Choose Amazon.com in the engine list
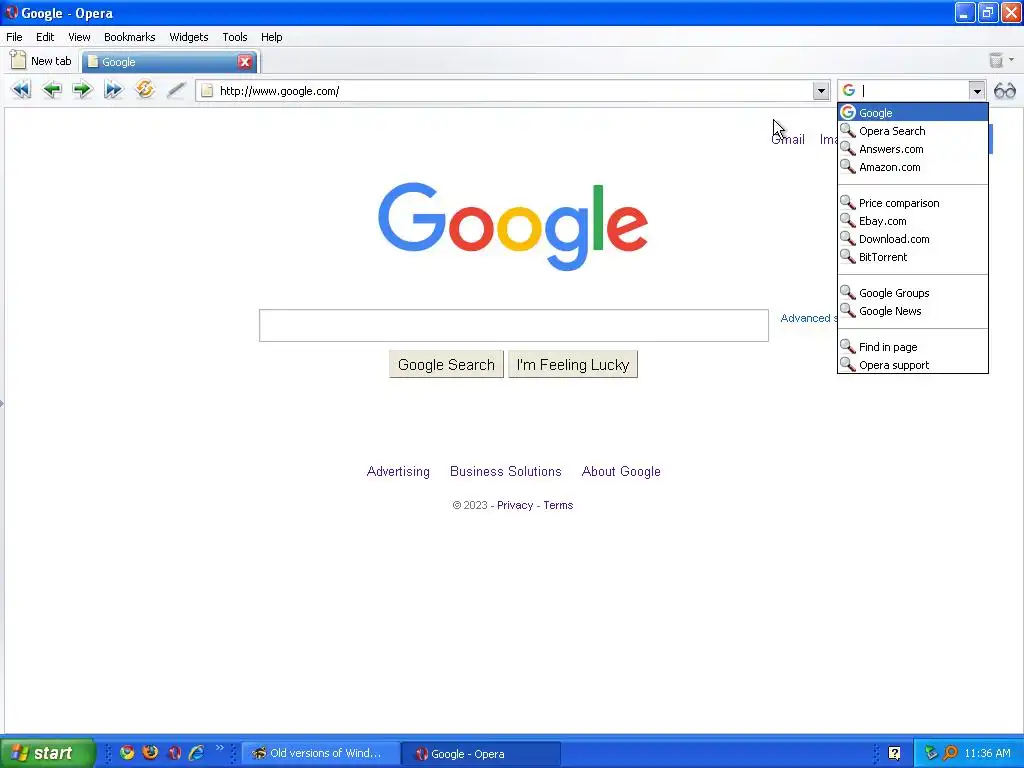The width and height of the screenshot is (1024, 768). click(913, 167)
